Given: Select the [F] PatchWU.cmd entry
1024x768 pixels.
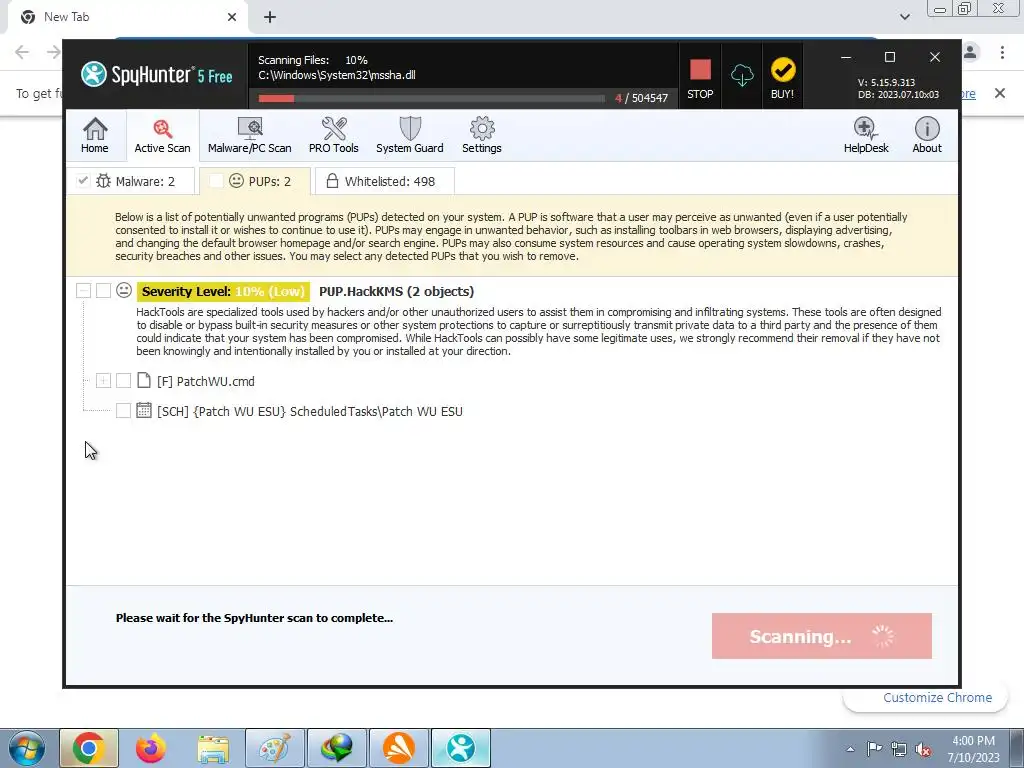Looking at the screenshot, I should pyautogui.click(x=206, y=381).
